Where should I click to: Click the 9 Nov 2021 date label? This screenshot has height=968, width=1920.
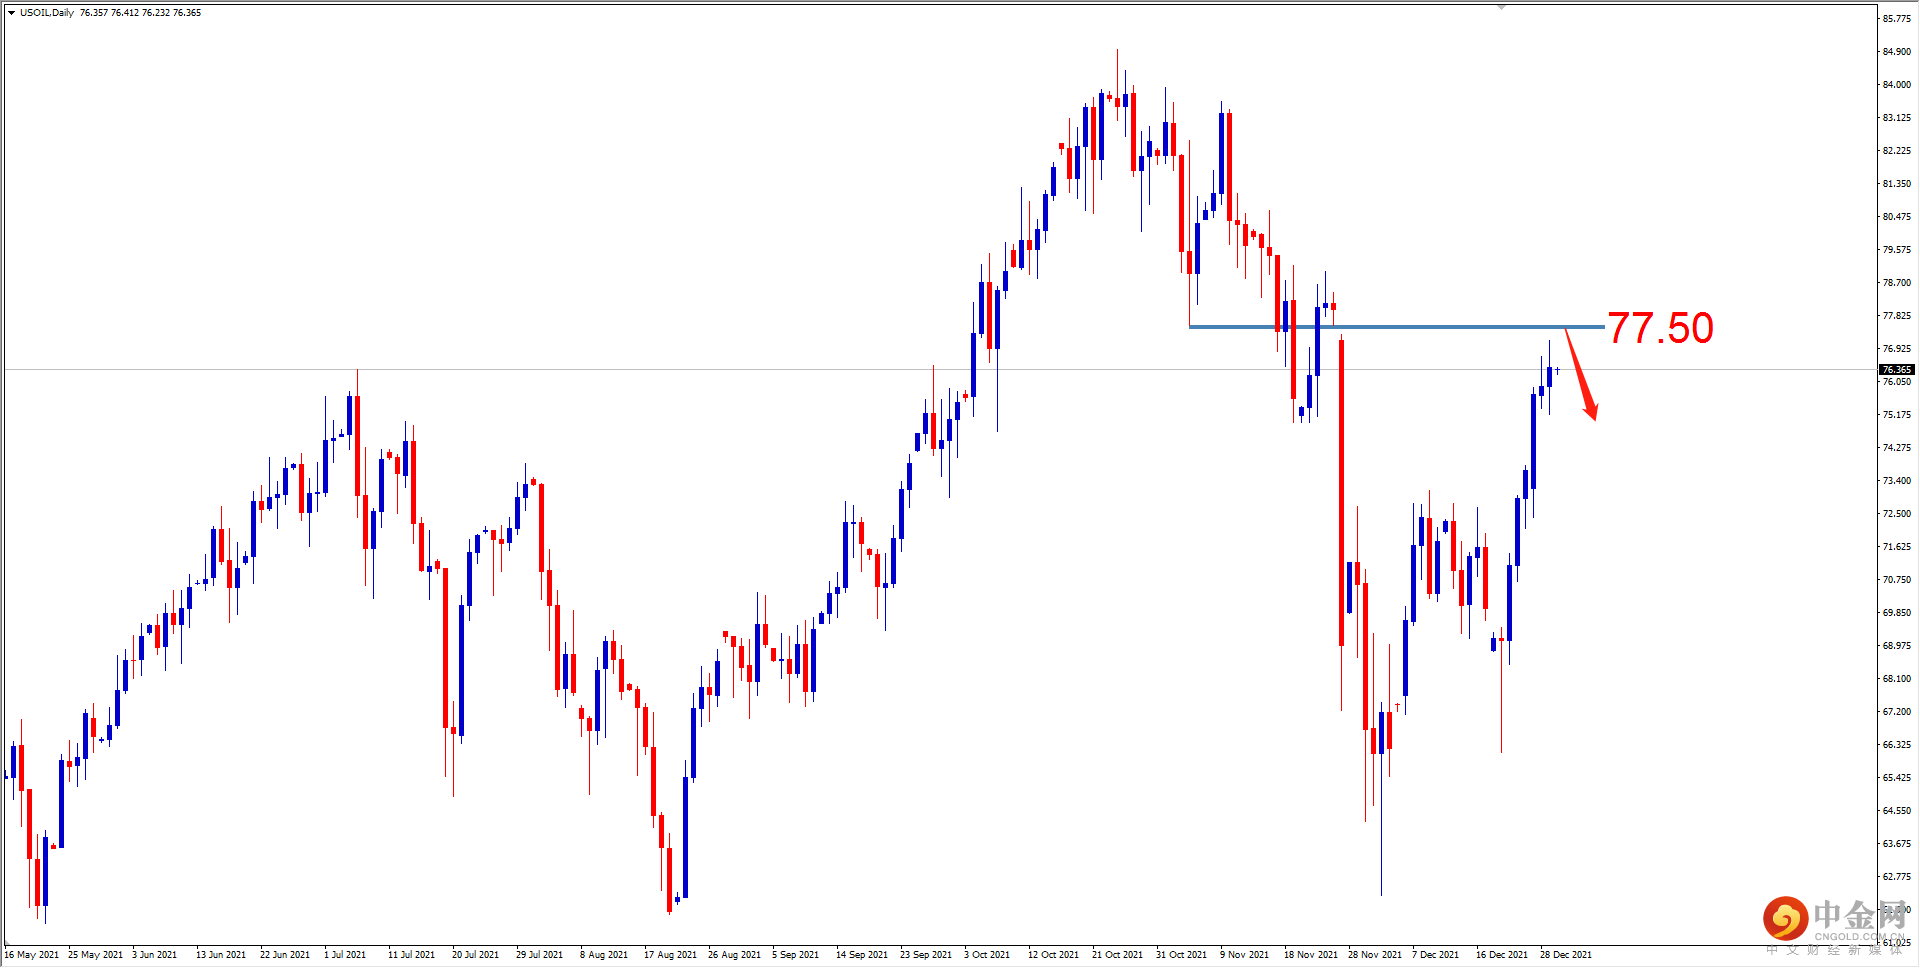(1244, 955)
